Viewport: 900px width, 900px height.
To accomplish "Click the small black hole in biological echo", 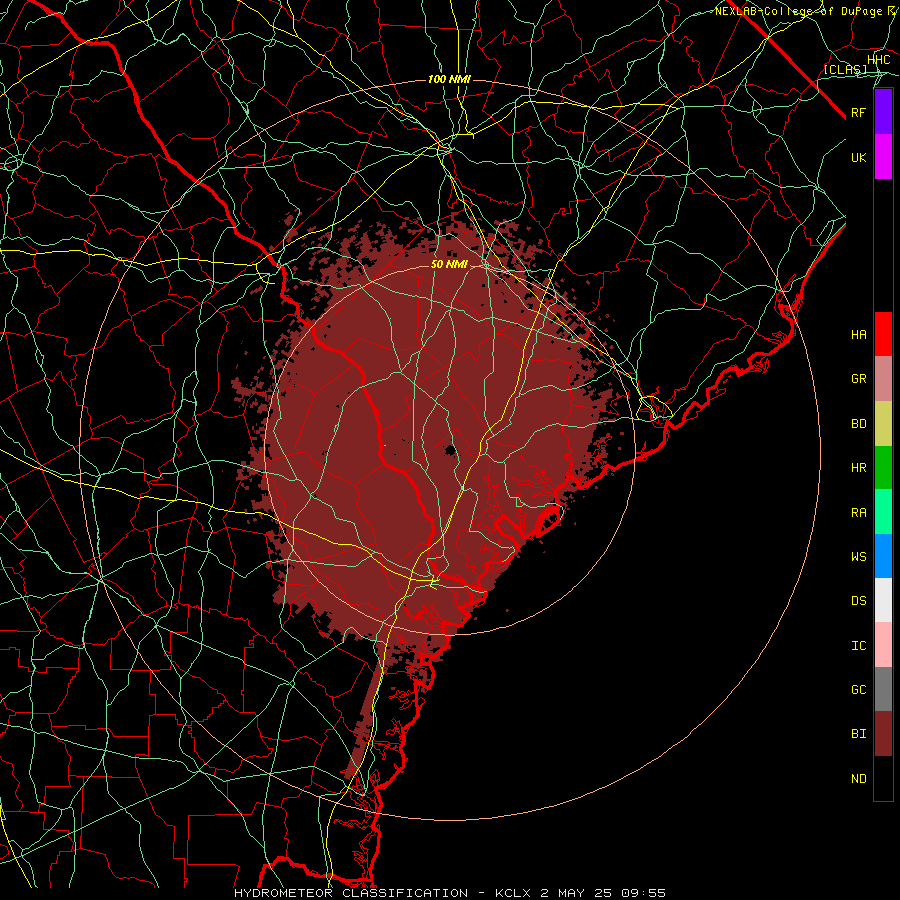I will point(451,450).
